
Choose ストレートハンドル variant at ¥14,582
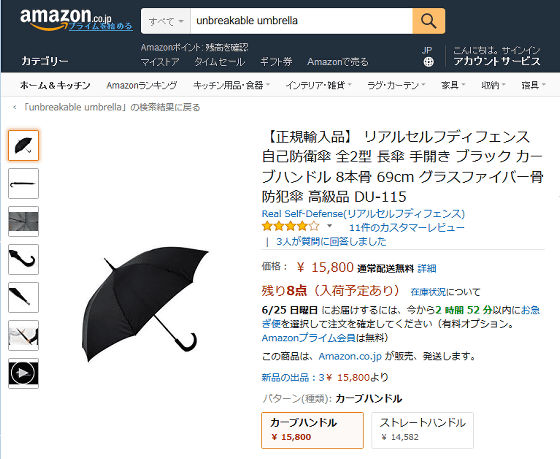422,430
